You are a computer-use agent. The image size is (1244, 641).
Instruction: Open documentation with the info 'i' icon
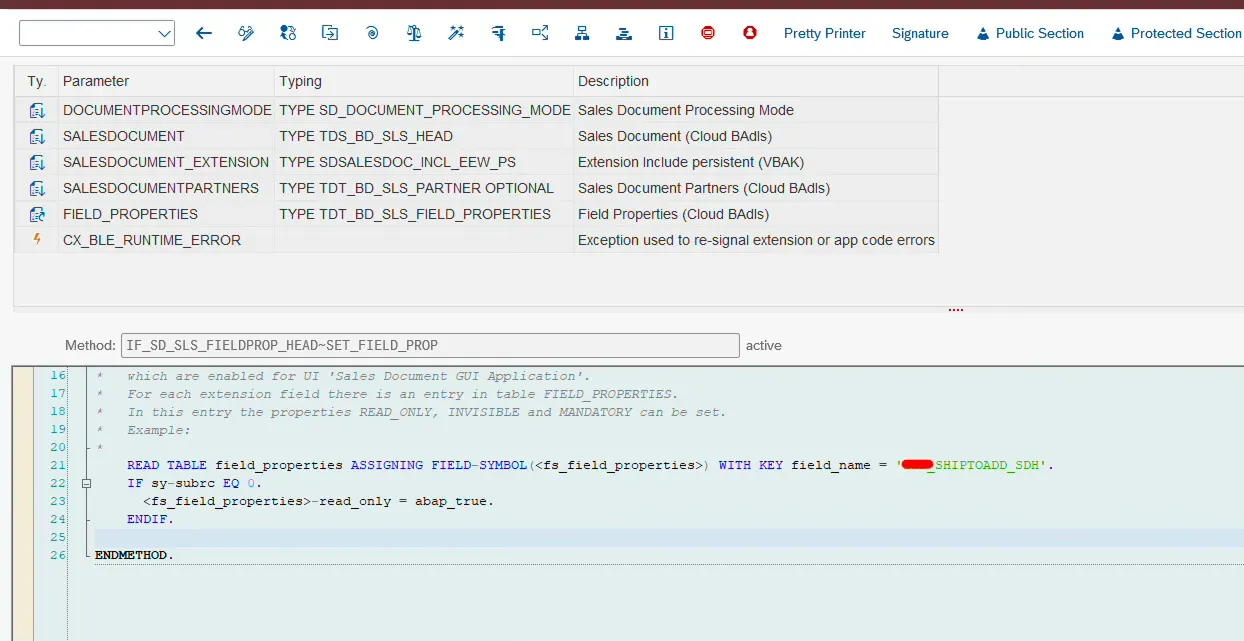pos(666,33)
